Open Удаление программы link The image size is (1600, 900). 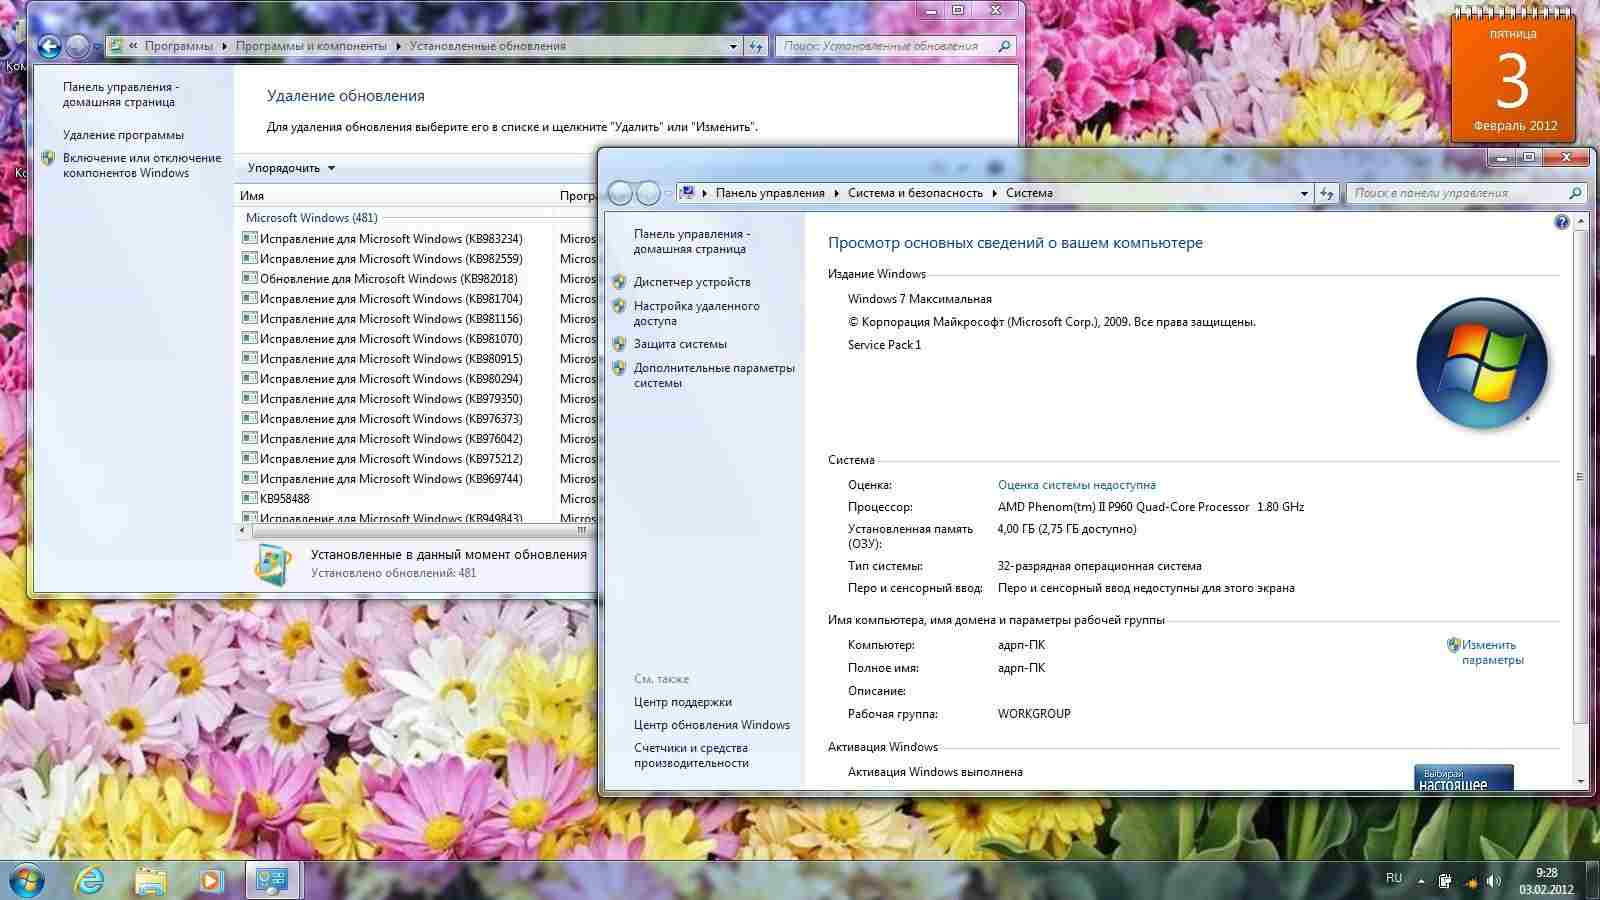123,135
